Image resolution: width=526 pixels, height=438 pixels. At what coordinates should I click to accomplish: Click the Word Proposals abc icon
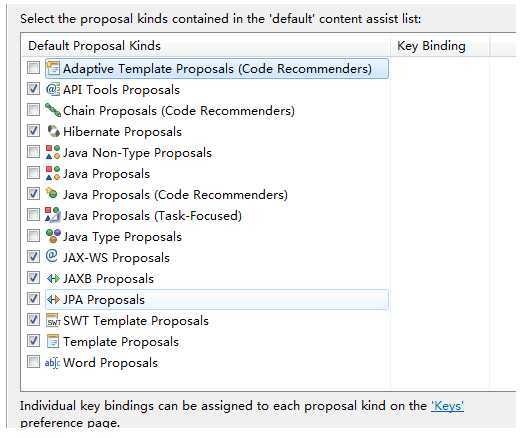tap(52, 362)
